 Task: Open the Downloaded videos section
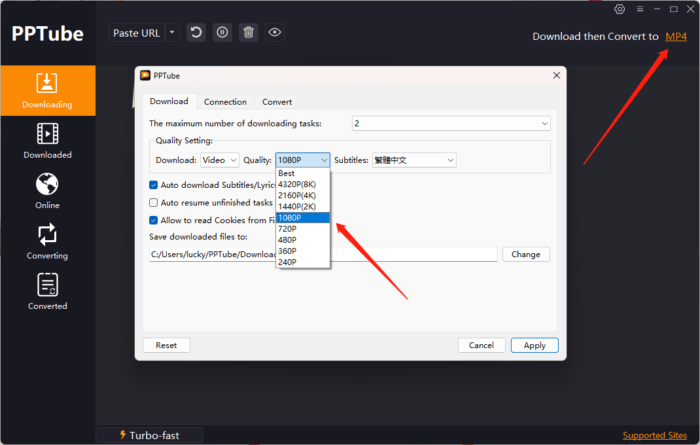click(47, 141)
